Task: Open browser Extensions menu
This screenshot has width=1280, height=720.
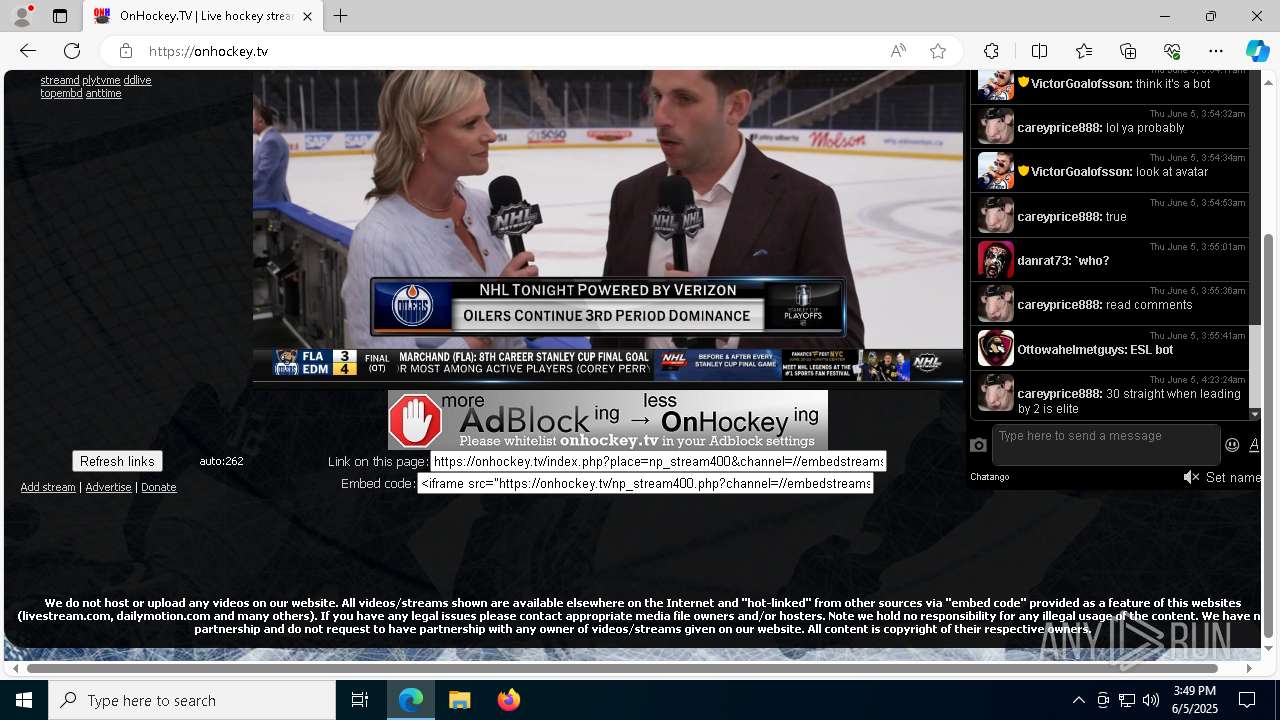Action: [991, 51]
